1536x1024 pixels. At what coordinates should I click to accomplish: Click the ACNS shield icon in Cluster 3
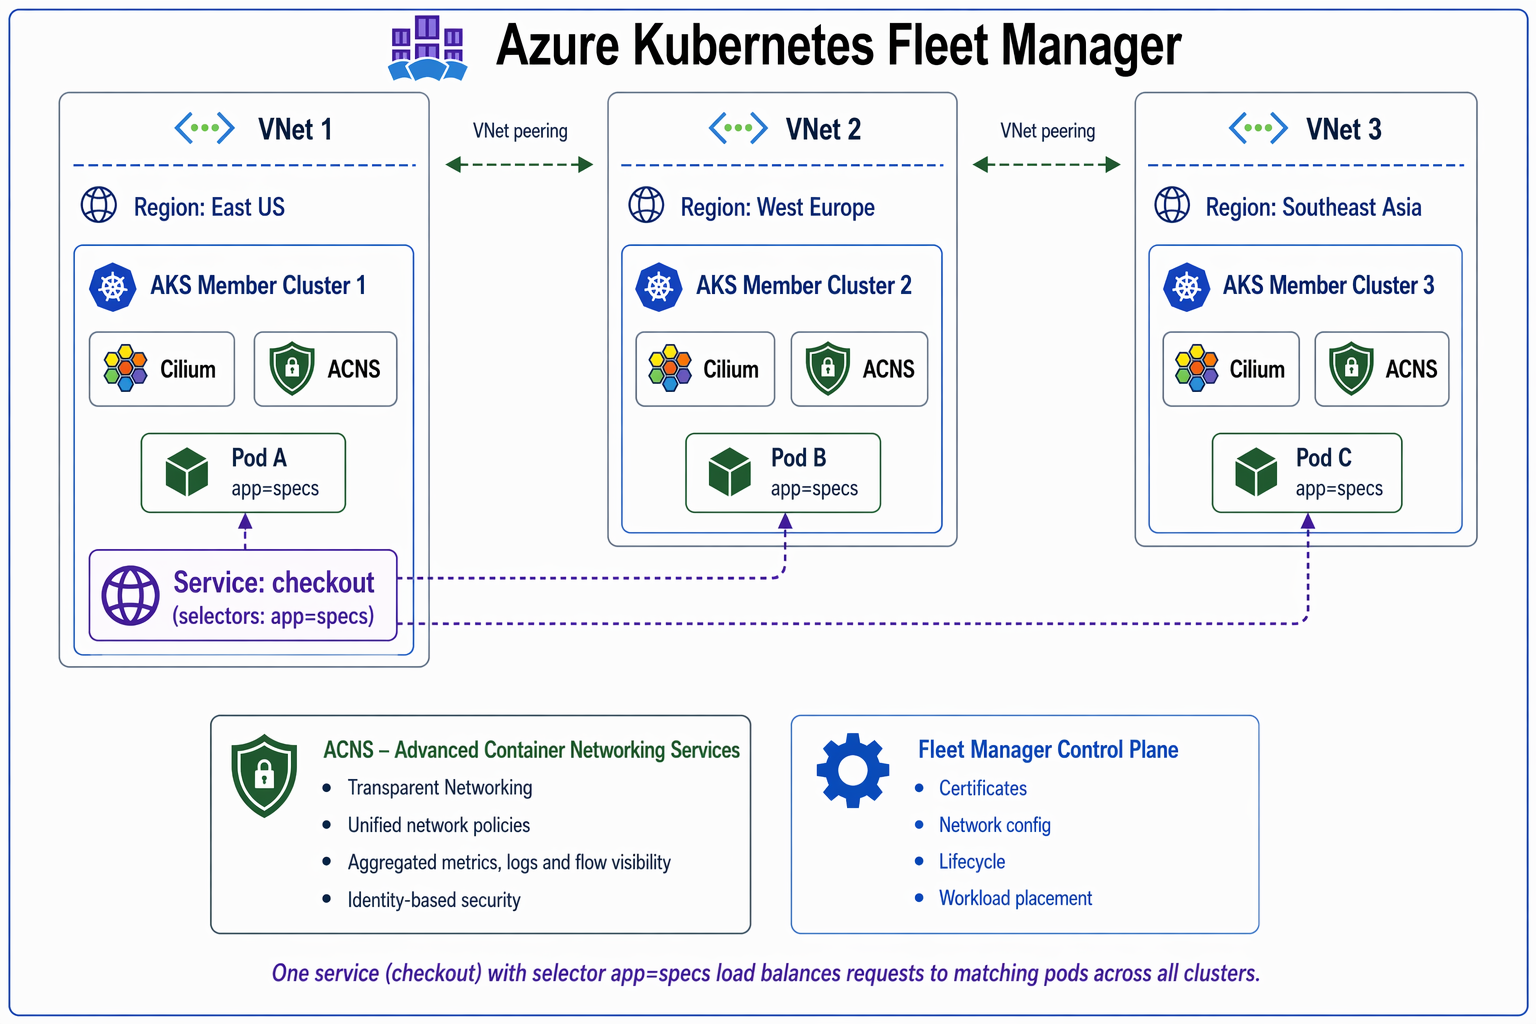[1351, 369]
